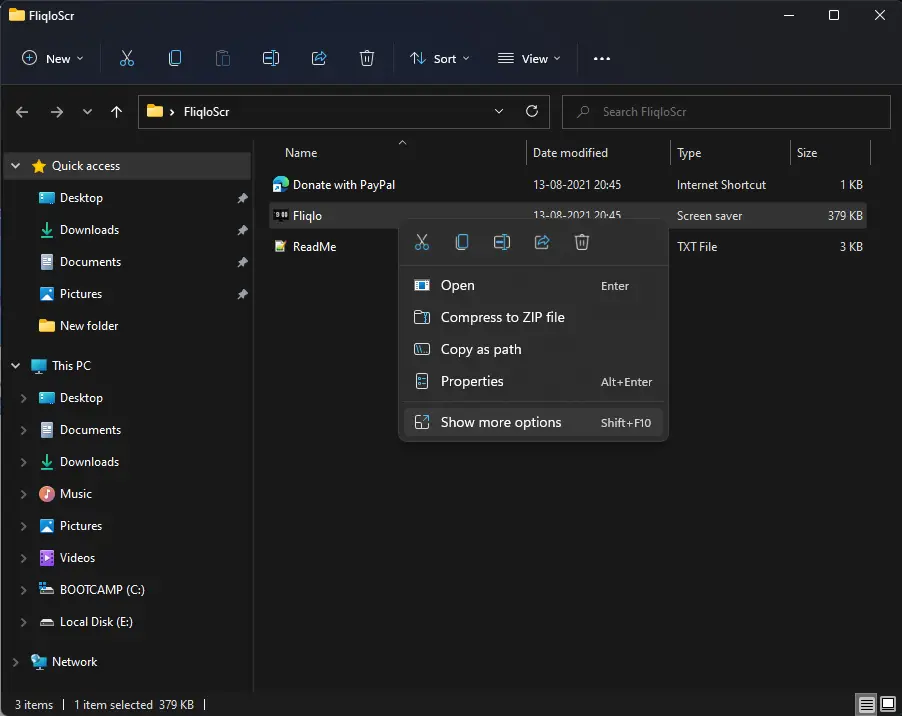Rename the file using the context menu icon
Image resolution: width=902 pixels, height=716 pixels.
pos(502,242)
